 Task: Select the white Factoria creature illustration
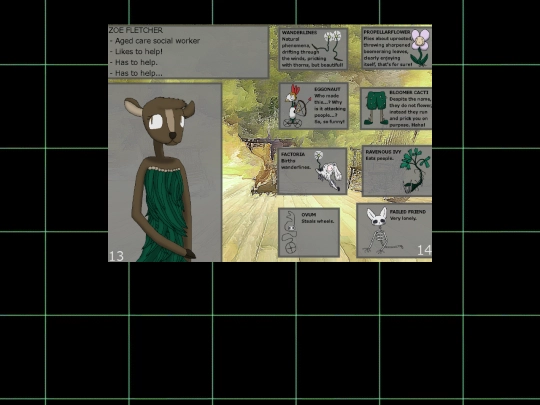point(329,171)
